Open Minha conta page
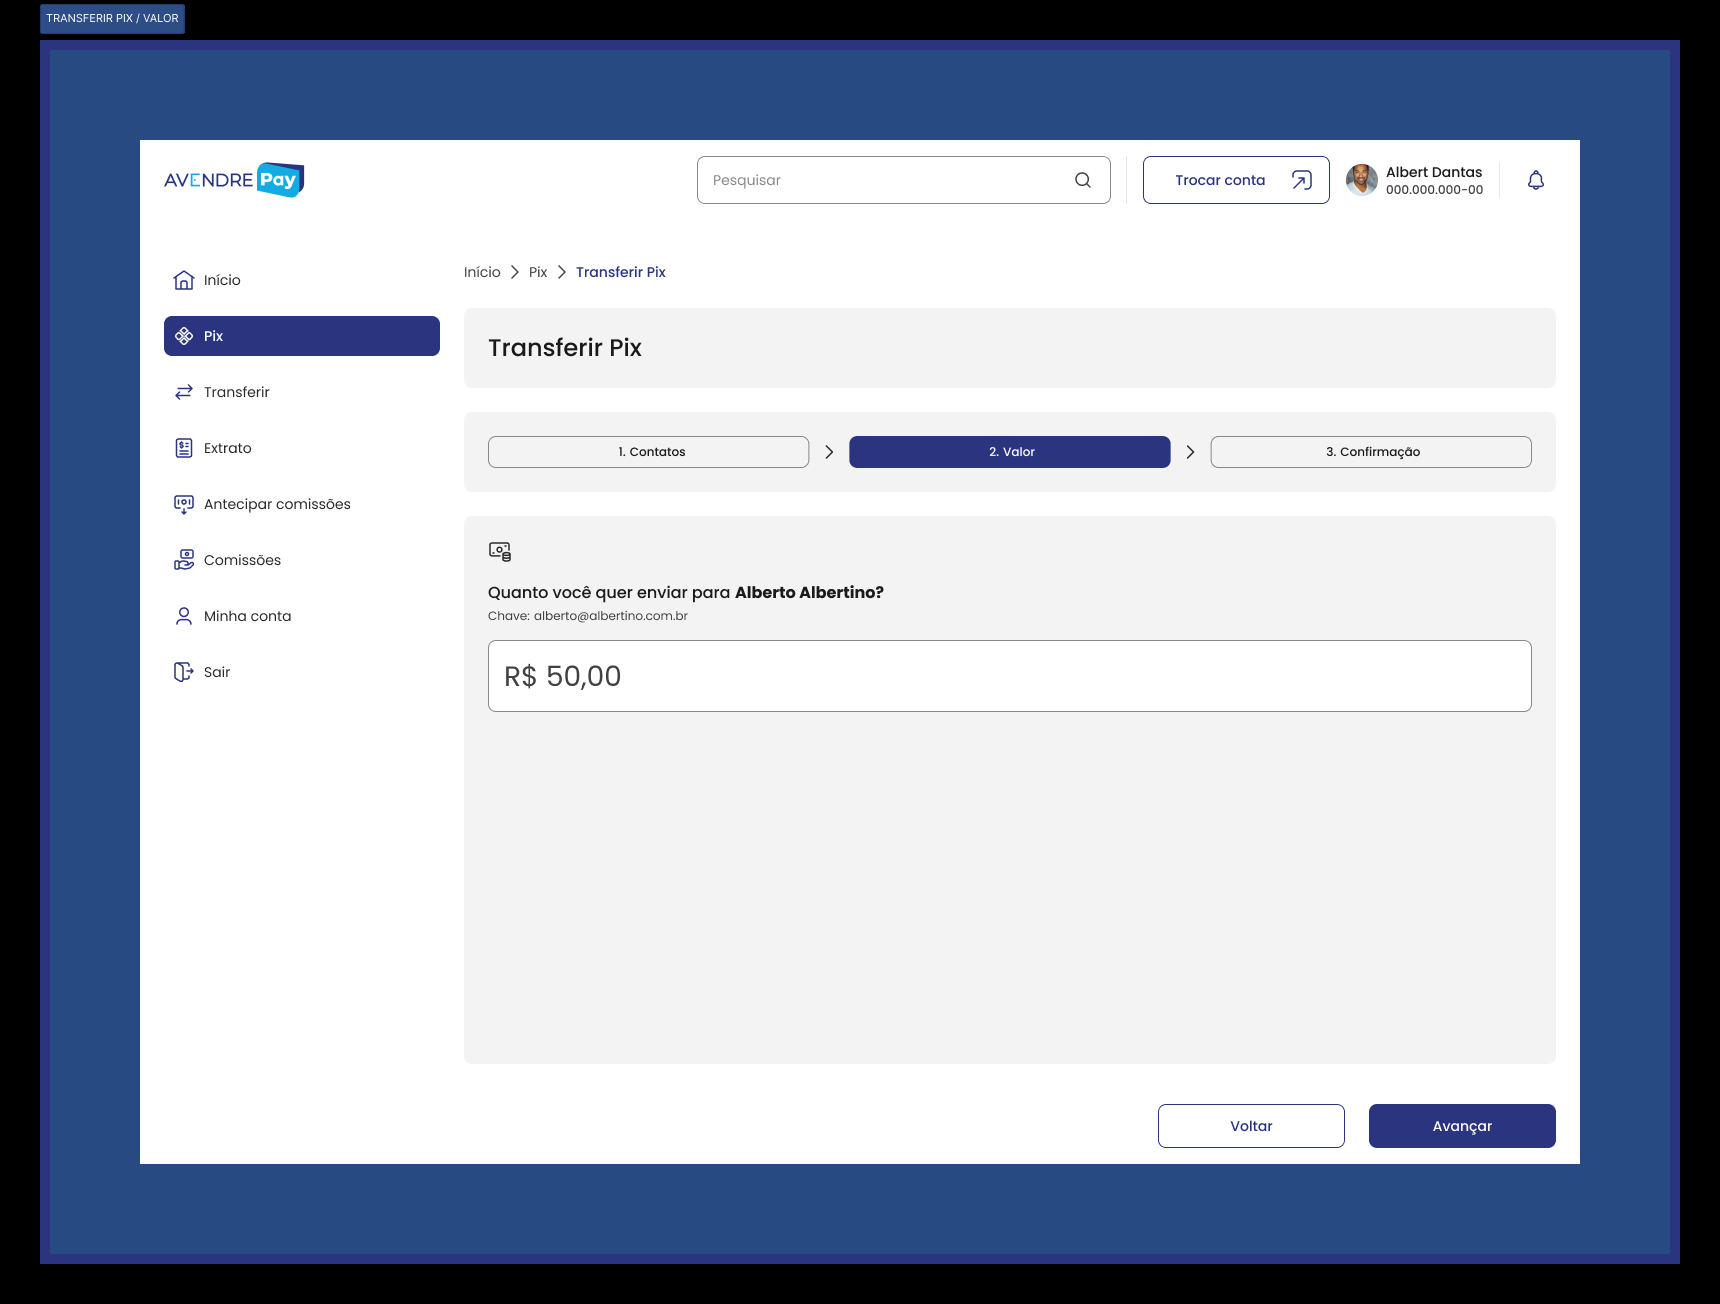1720x1304 pixels. (302, 616)
